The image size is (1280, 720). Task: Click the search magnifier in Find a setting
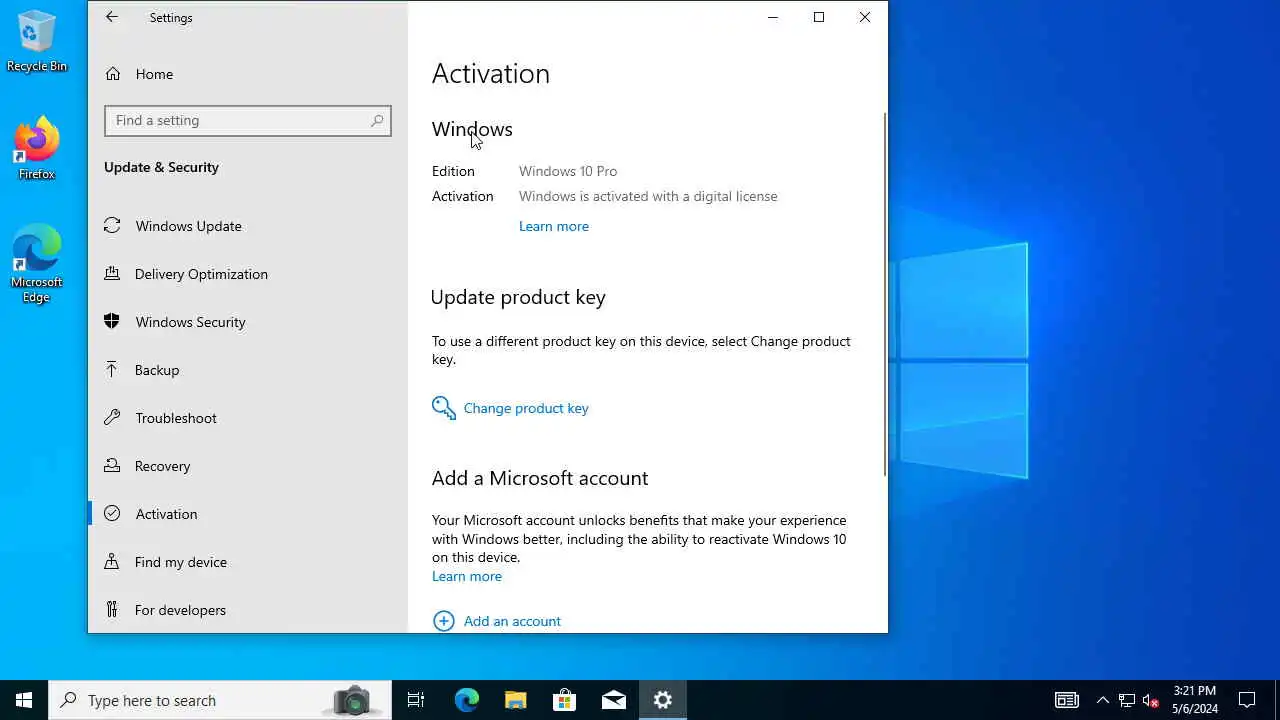pyautogui.click(x=377, y=120)
